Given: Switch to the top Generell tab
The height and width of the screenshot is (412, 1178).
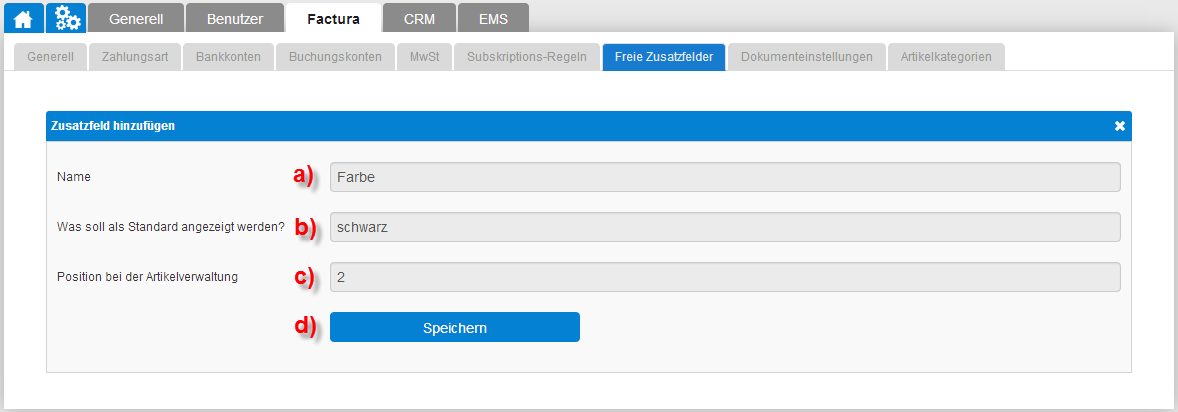Looking at the screenshot, I should [x=136, y=19].
